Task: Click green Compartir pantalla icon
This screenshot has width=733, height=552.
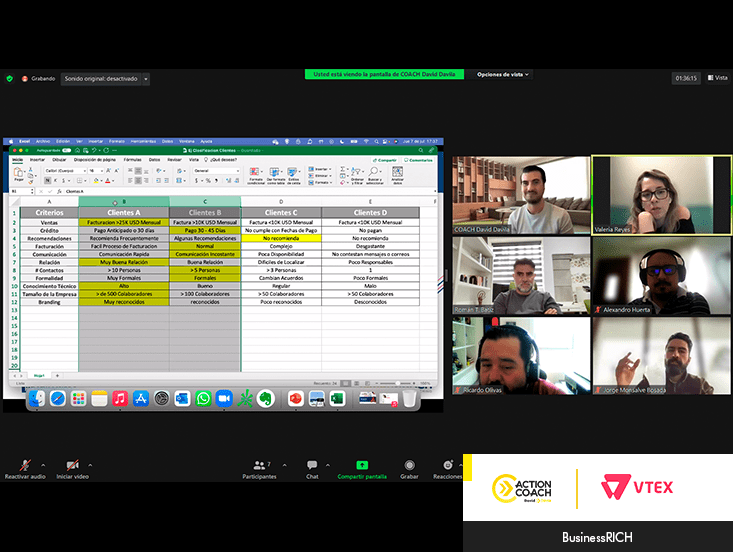Action: (x=362, y=465)
